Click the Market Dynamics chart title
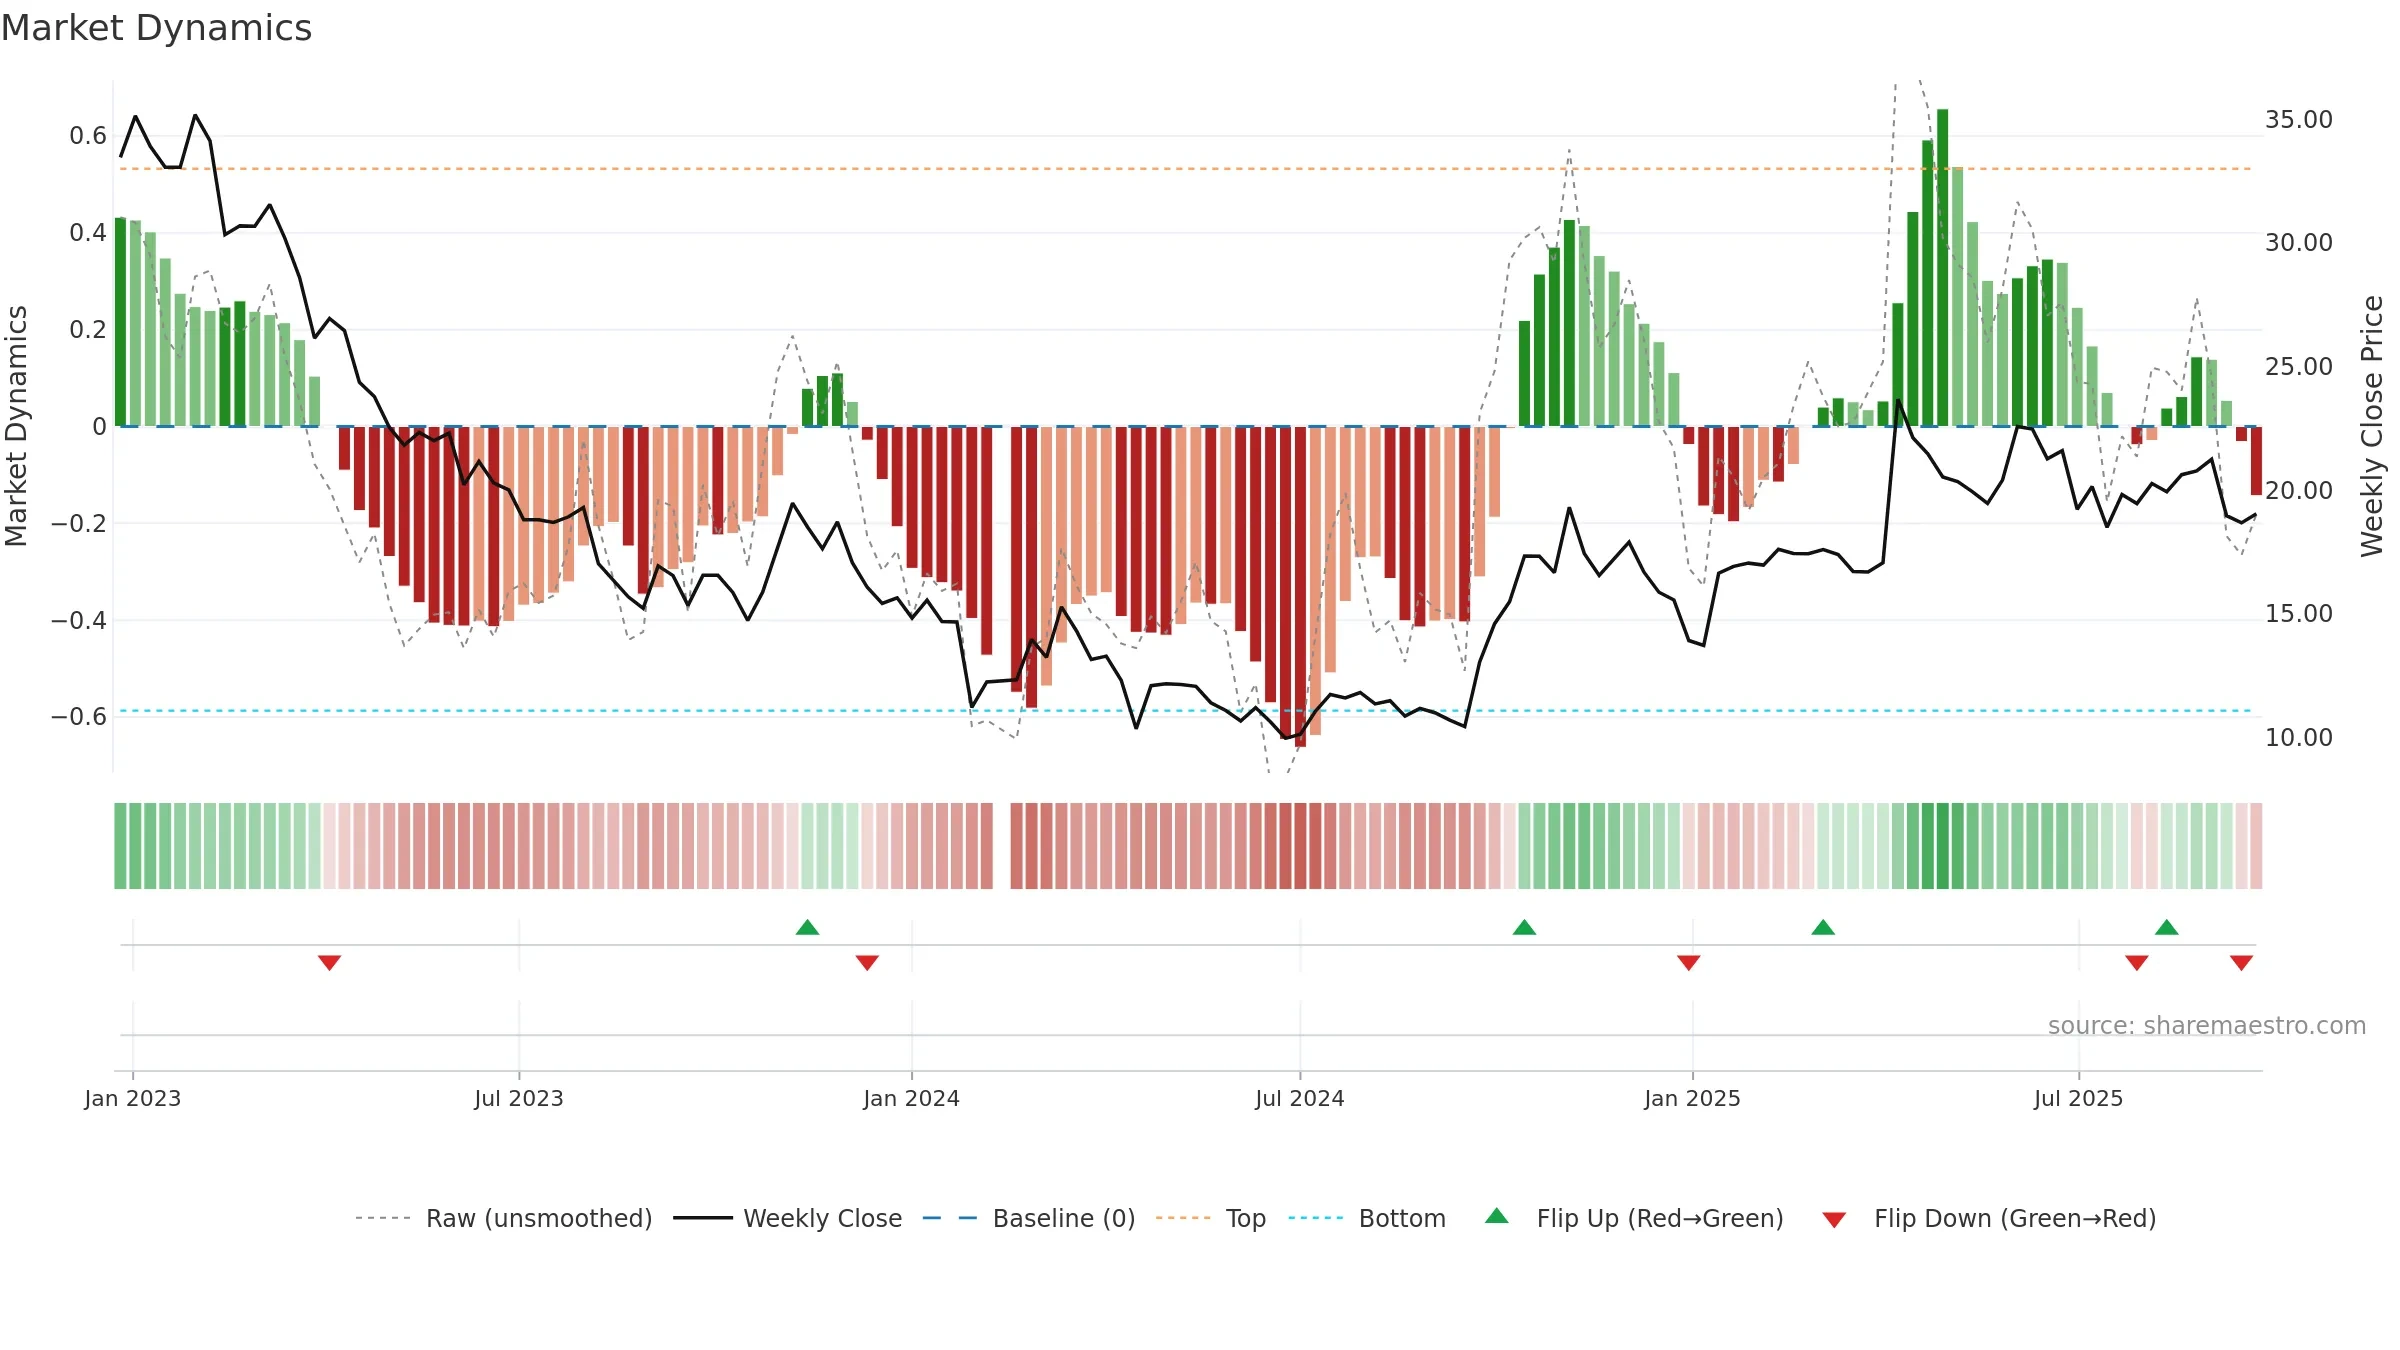Viewport: 2400px width, 1350px height. (157, 28)
